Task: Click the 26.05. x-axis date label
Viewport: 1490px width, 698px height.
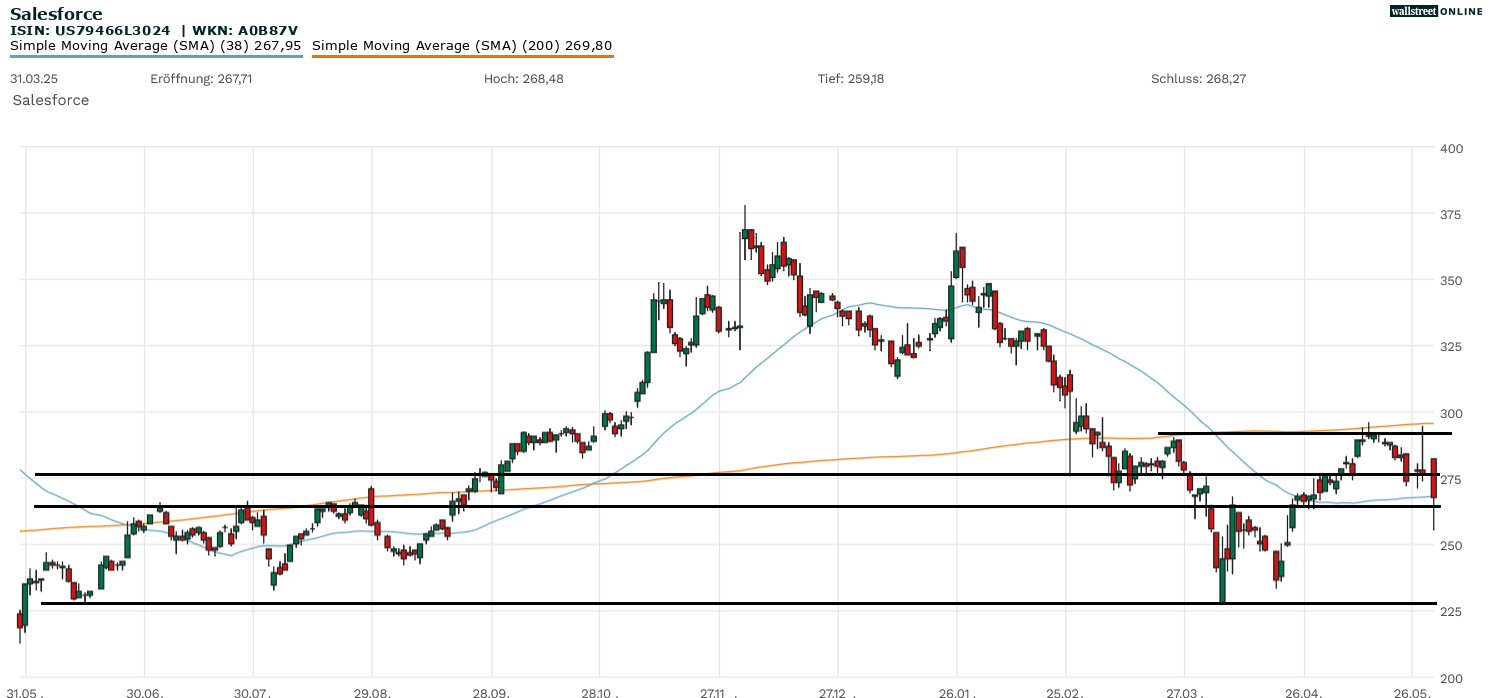Action: pyautogui.click(x=1411, y=692)
